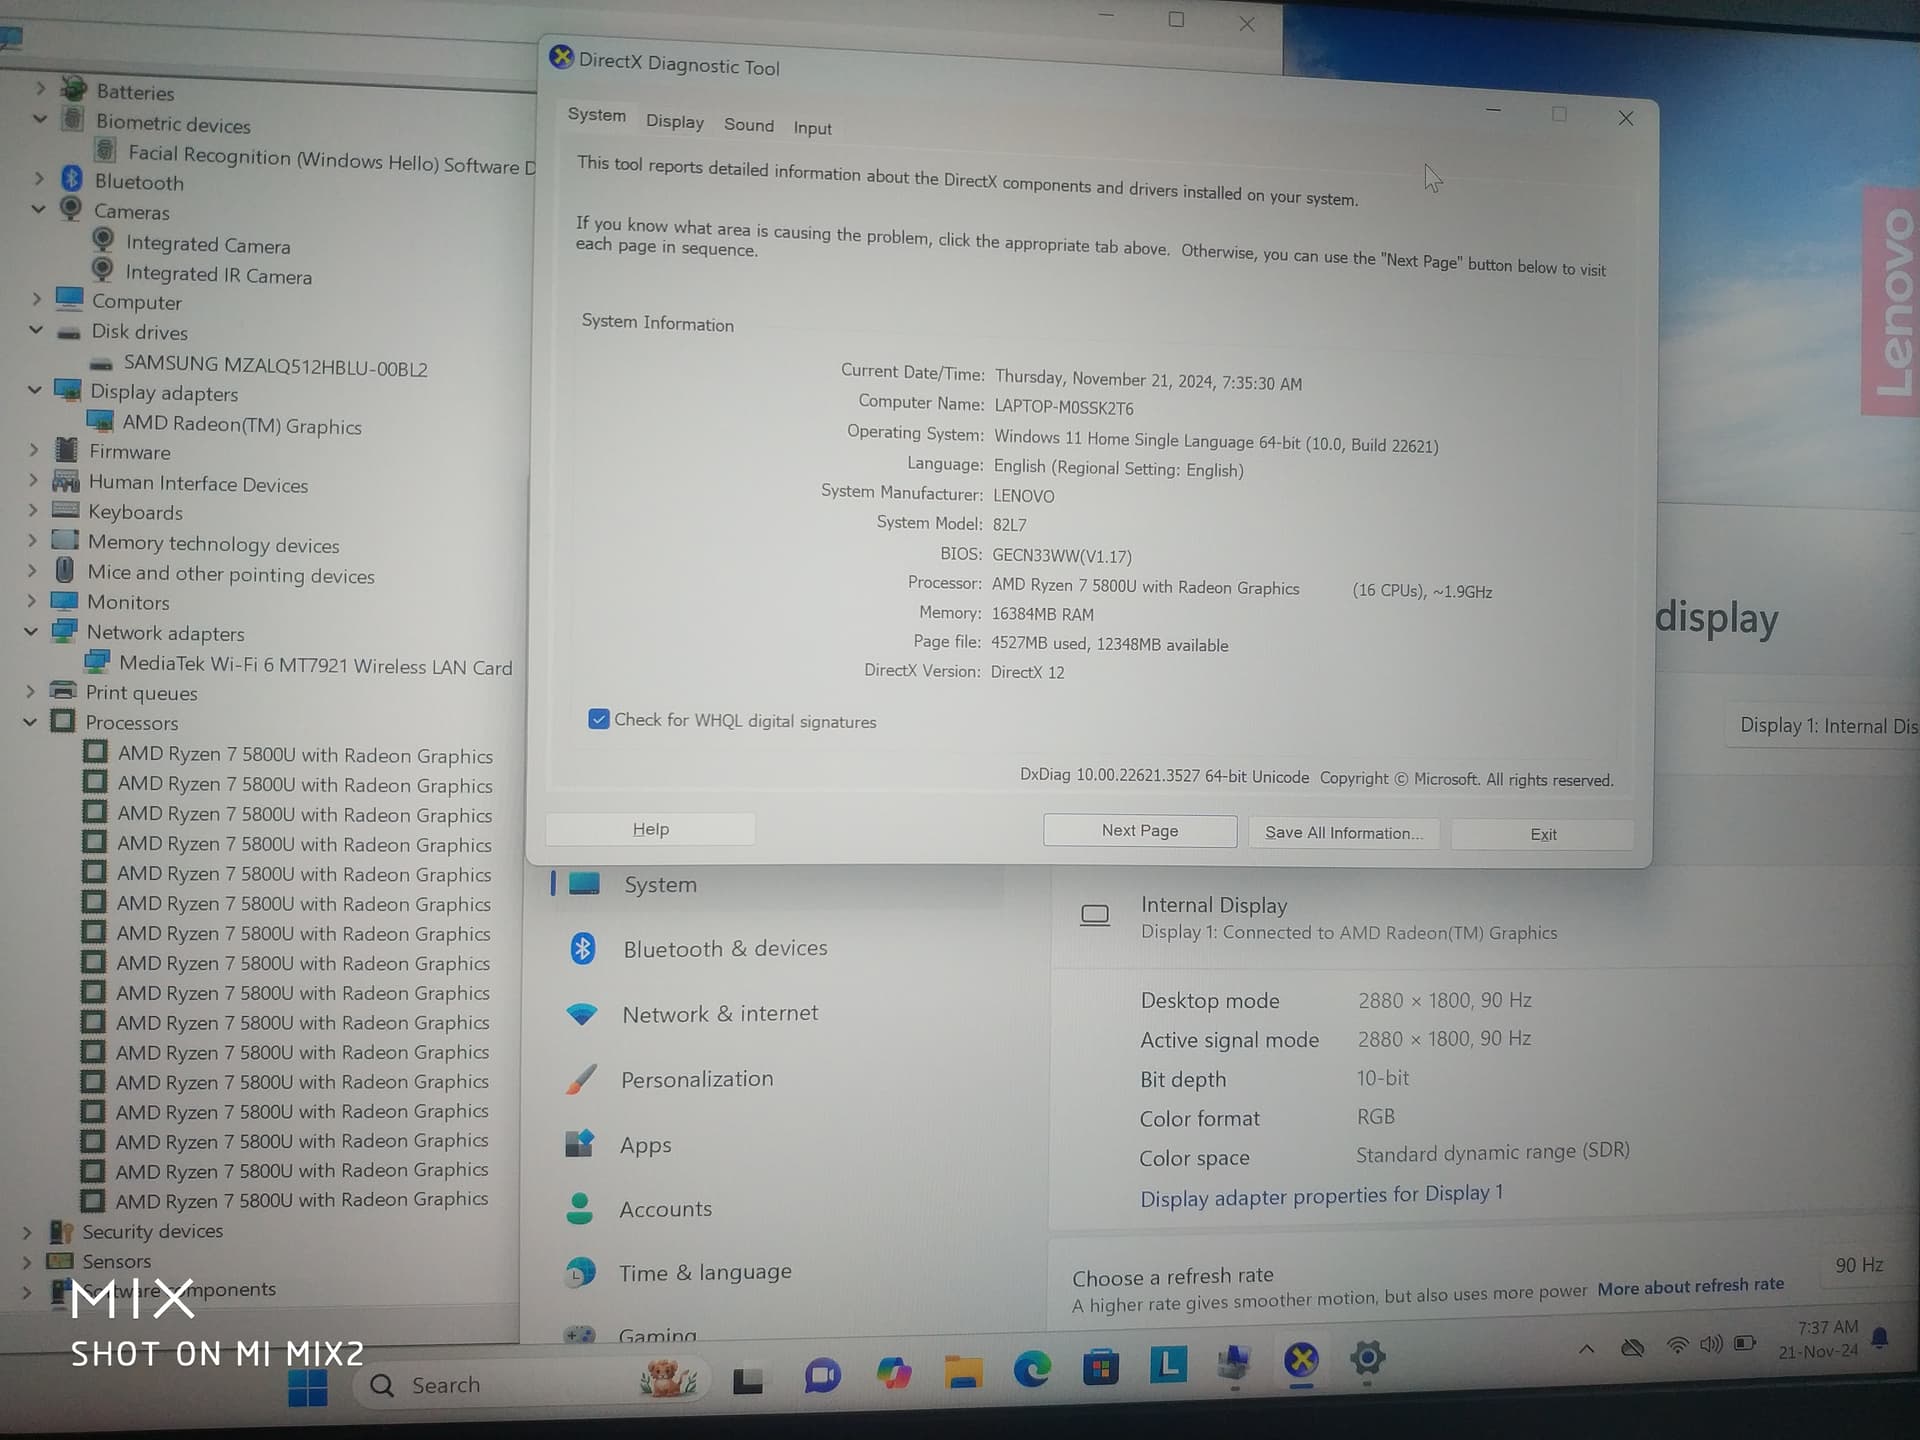Expand the Human Interface Devices node

[33, 480]
